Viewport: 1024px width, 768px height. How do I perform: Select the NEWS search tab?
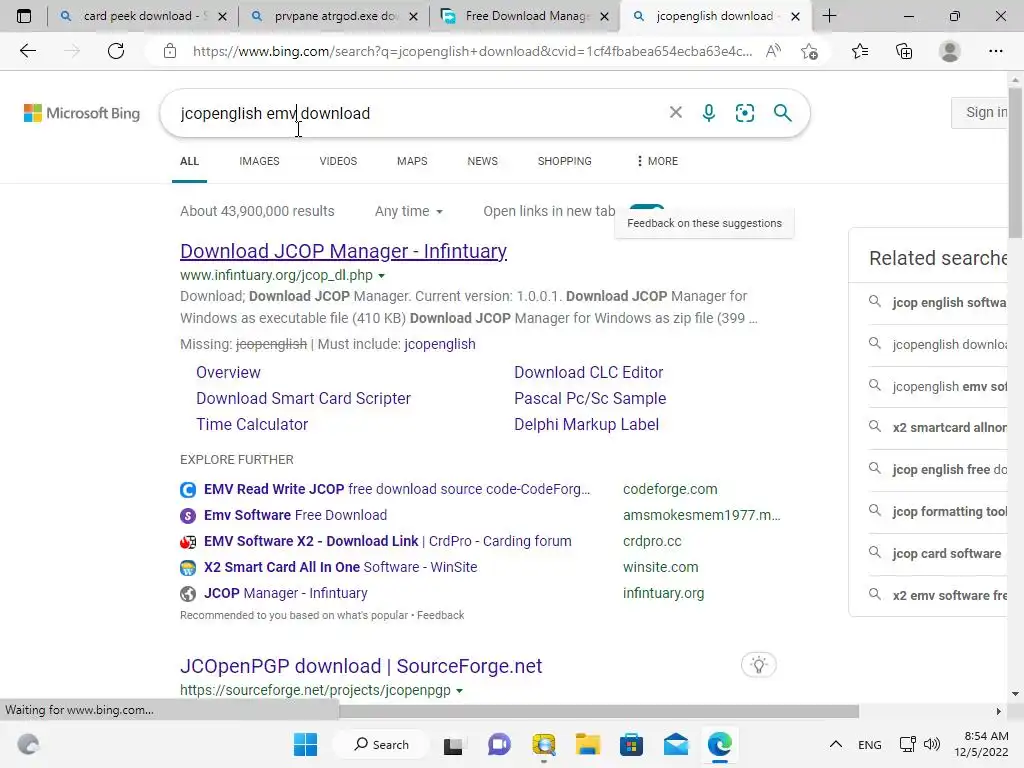tap(483, 161)
